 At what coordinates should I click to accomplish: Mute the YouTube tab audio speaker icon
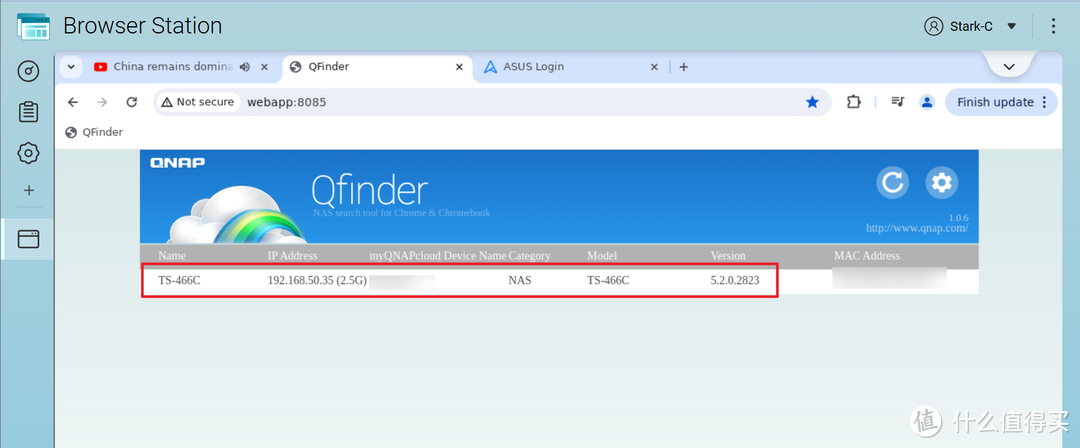pyautogui.click(x=245, y=67)
